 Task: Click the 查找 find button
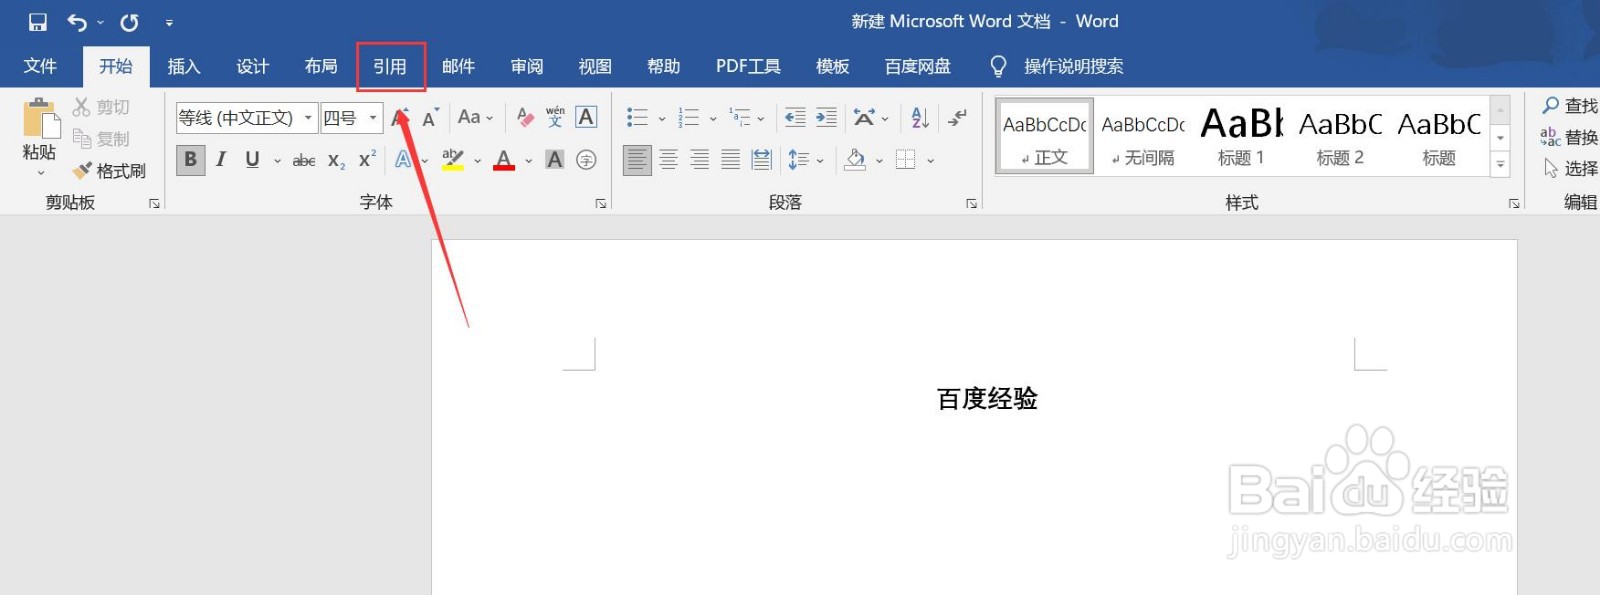click(x=1570, y=105)
